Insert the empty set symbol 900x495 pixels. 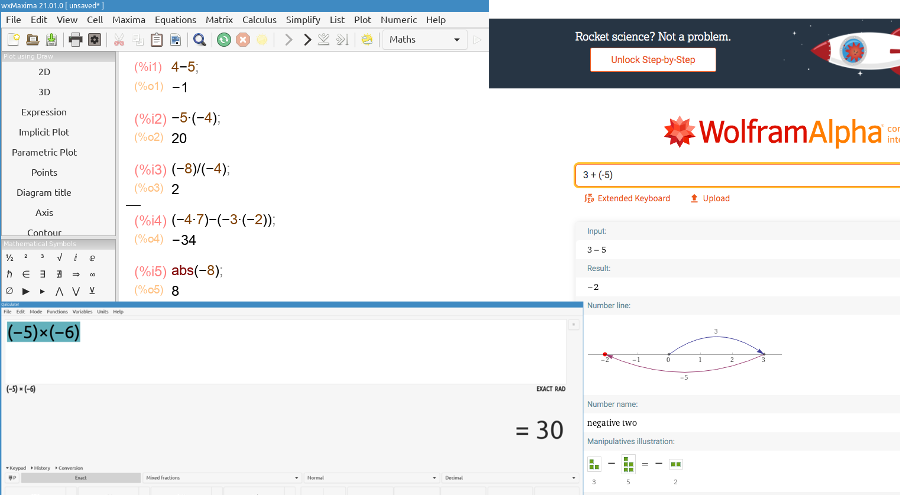[9, 291]
